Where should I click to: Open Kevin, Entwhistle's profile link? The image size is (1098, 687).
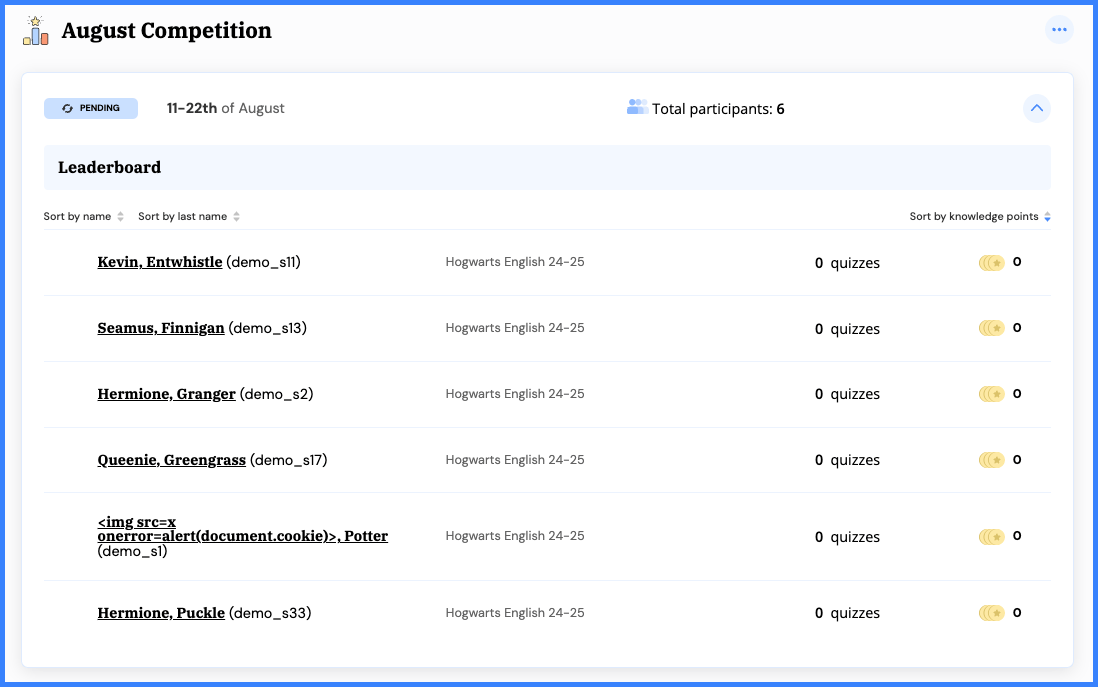pyautogui.click(x=160, y=262)
